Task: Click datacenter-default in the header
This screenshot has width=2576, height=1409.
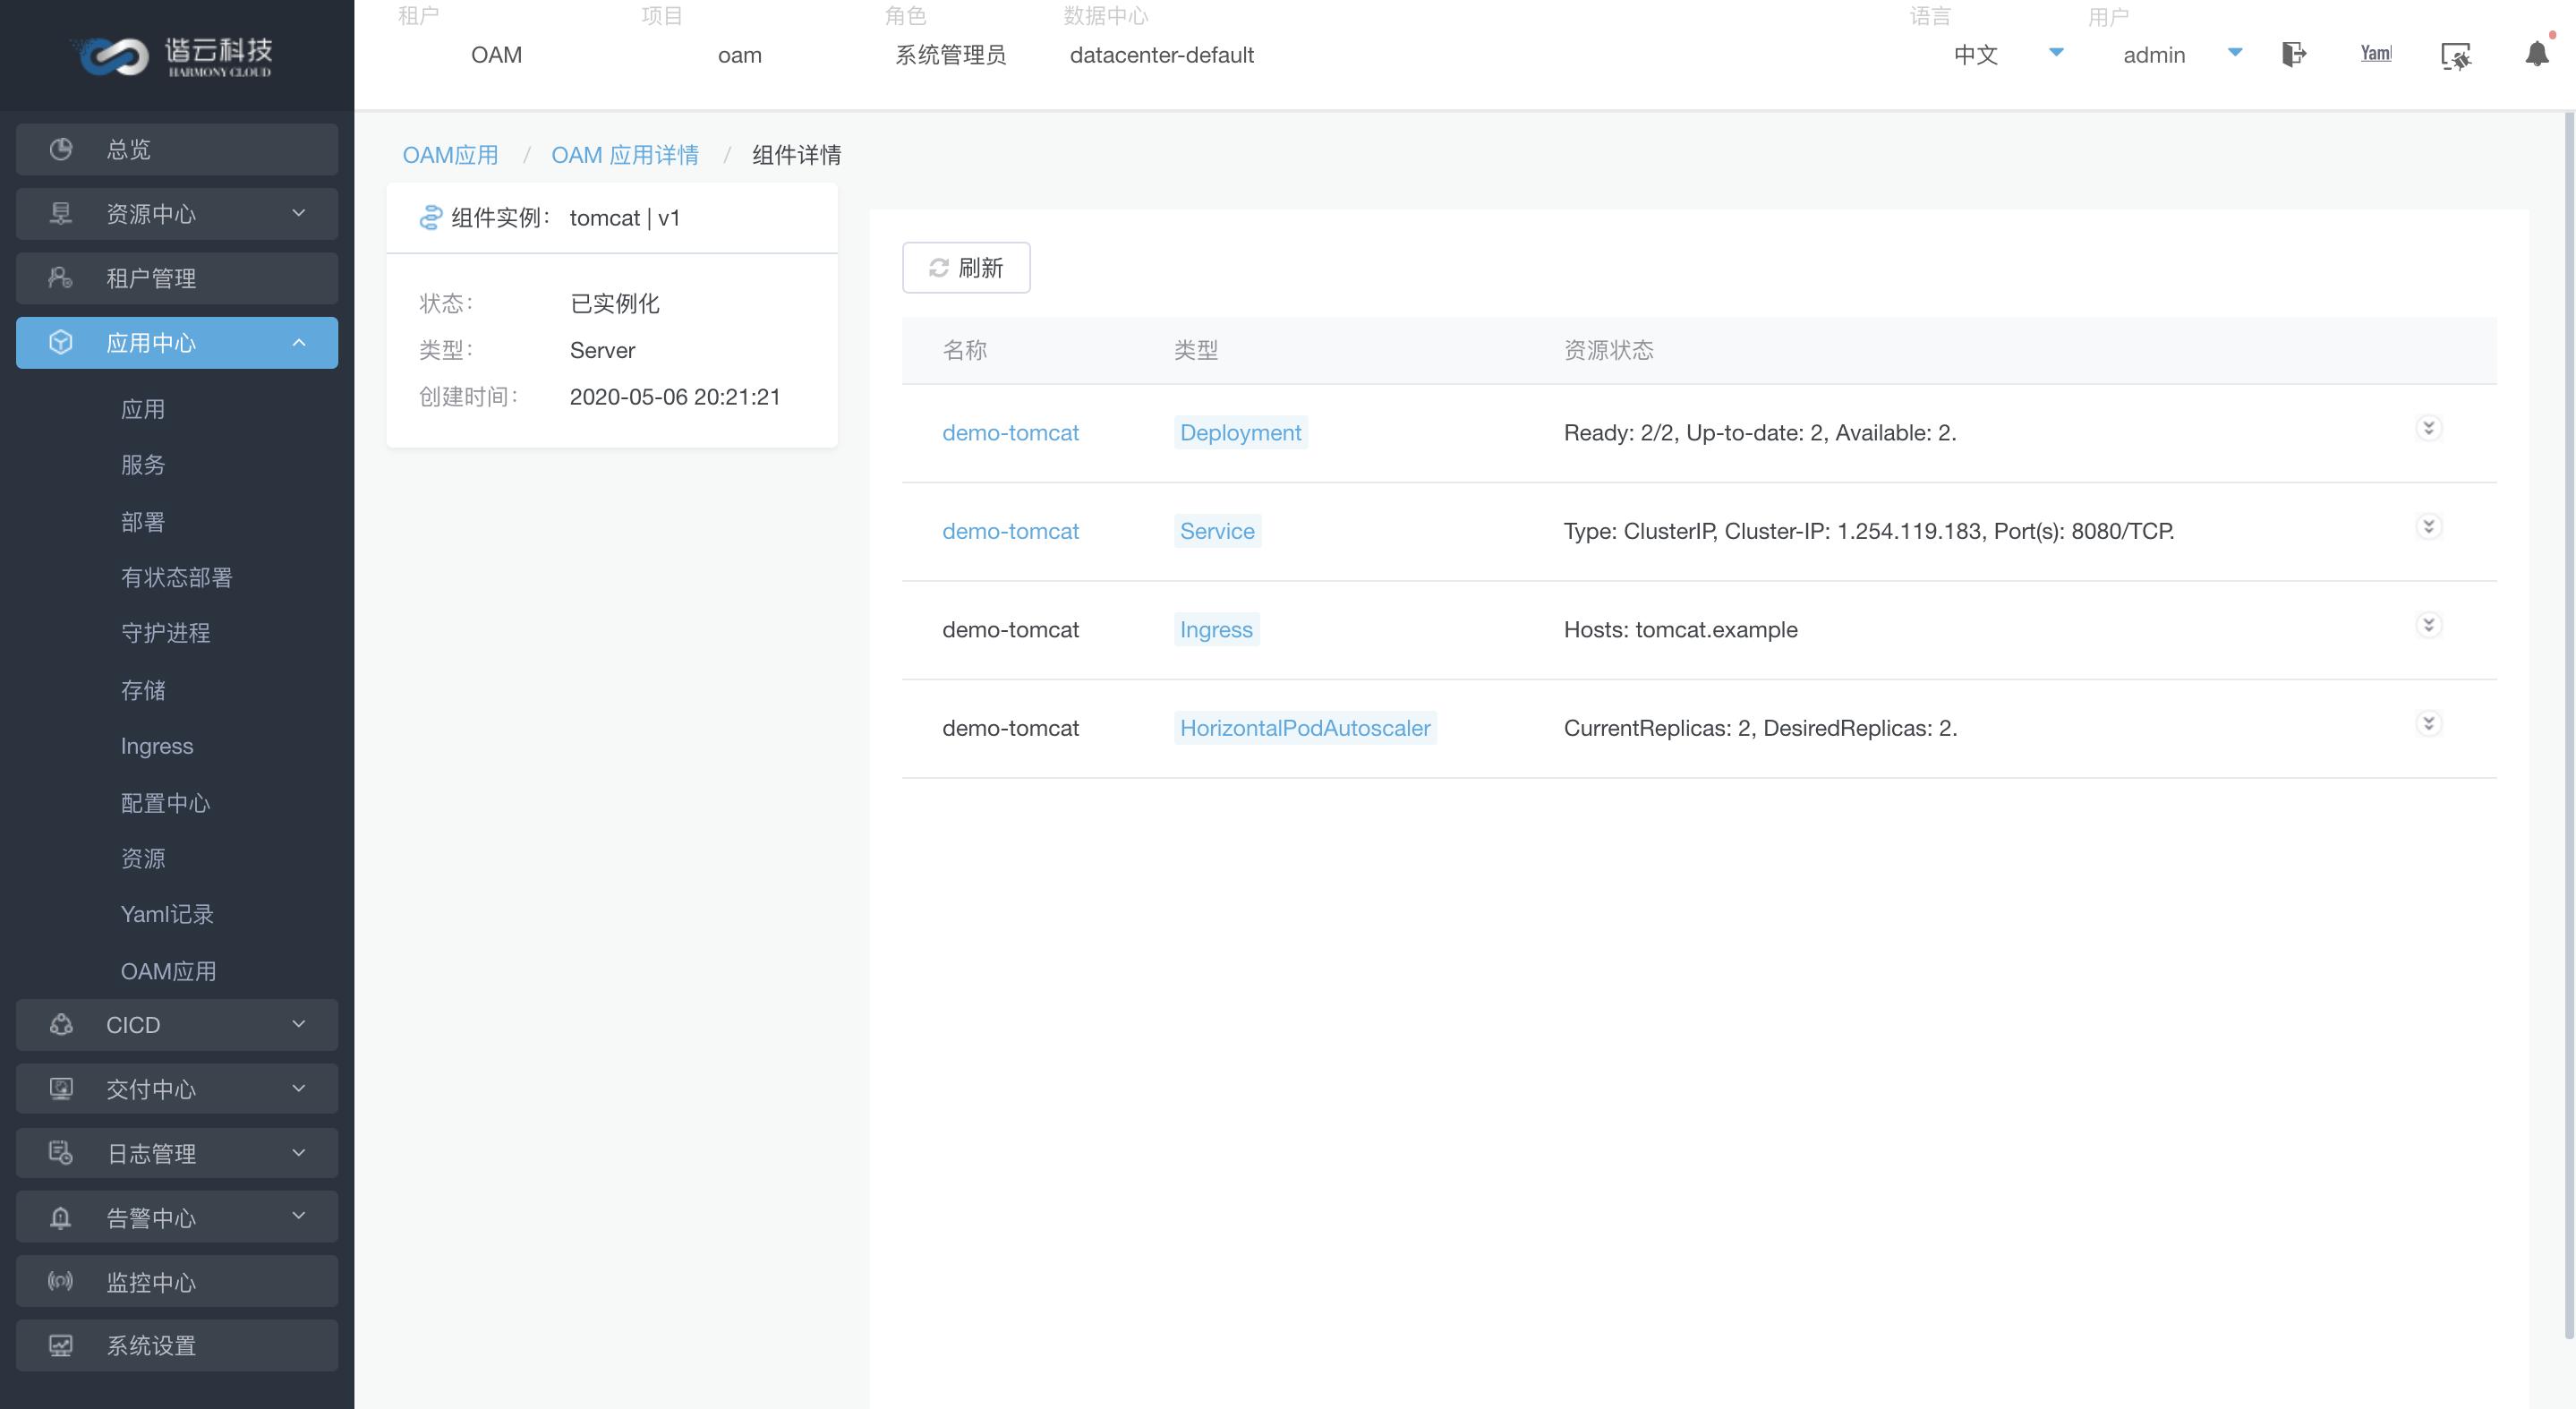Action: pyautogui.click(x=1161, y=55)
